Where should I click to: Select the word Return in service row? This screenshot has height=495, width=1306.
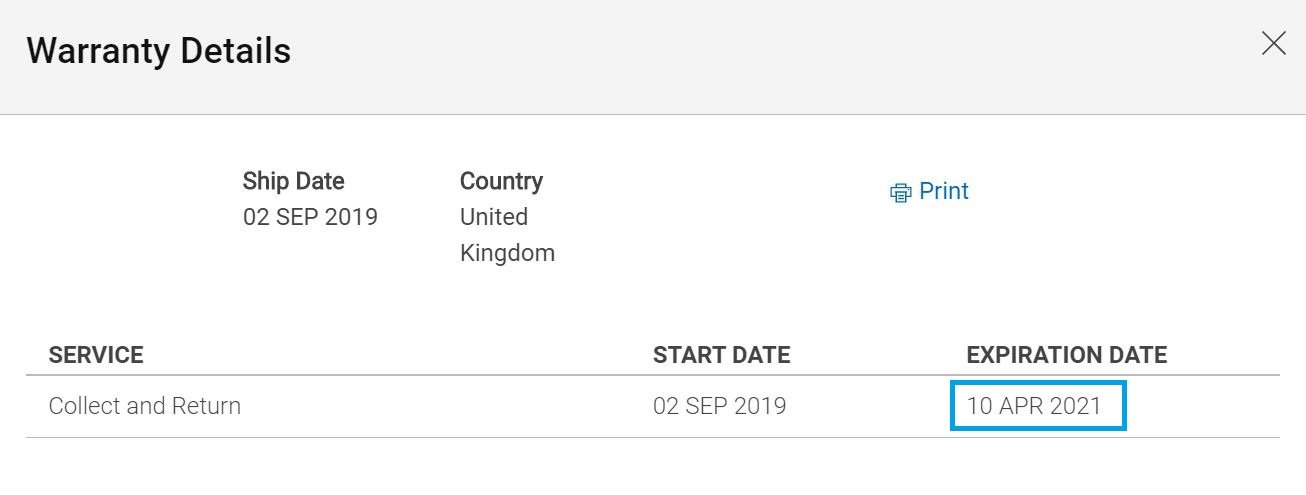[206, 405]
